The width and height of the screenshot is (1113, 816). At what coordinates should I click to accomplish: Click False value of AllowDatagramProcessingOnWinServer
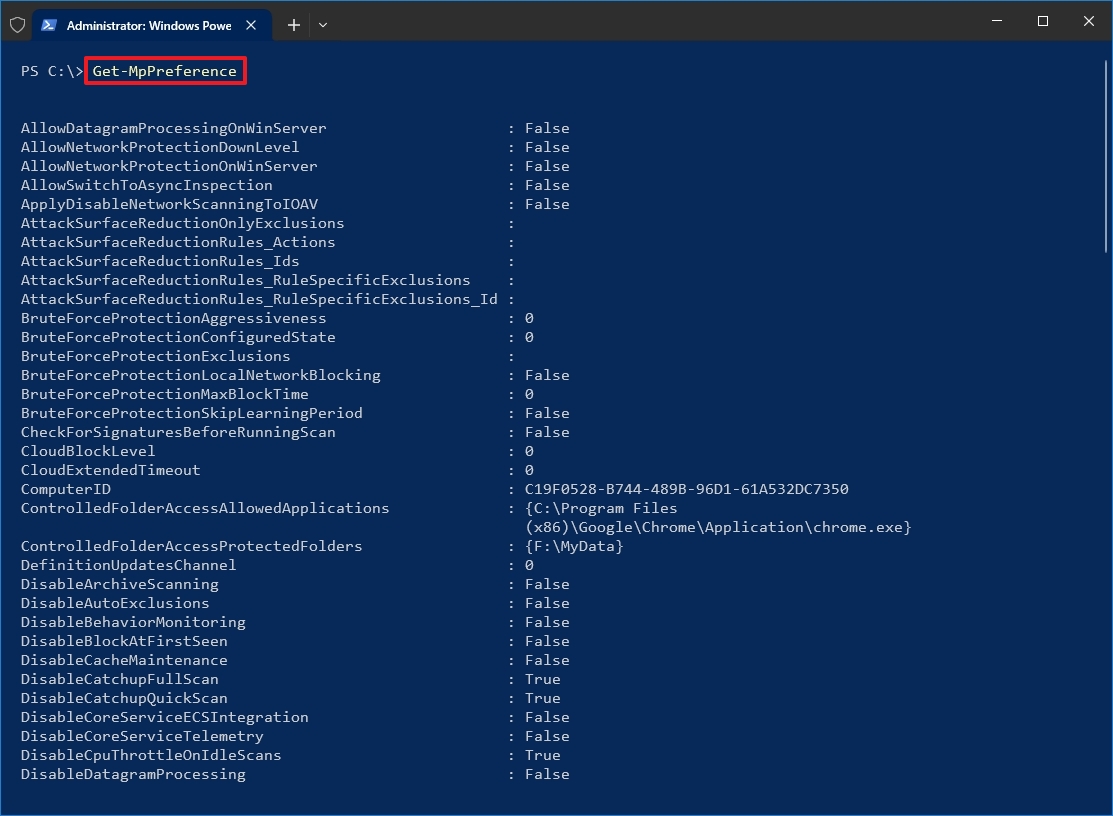[547, 128]
